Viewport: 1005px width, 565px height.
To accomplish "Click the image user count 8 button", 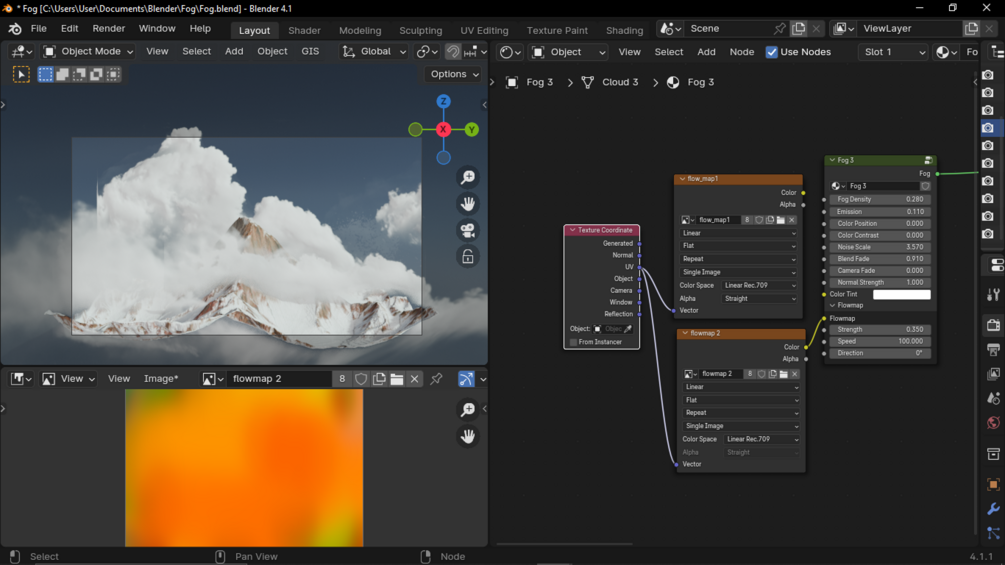I will pyautogui.click(x=342, y=379).
